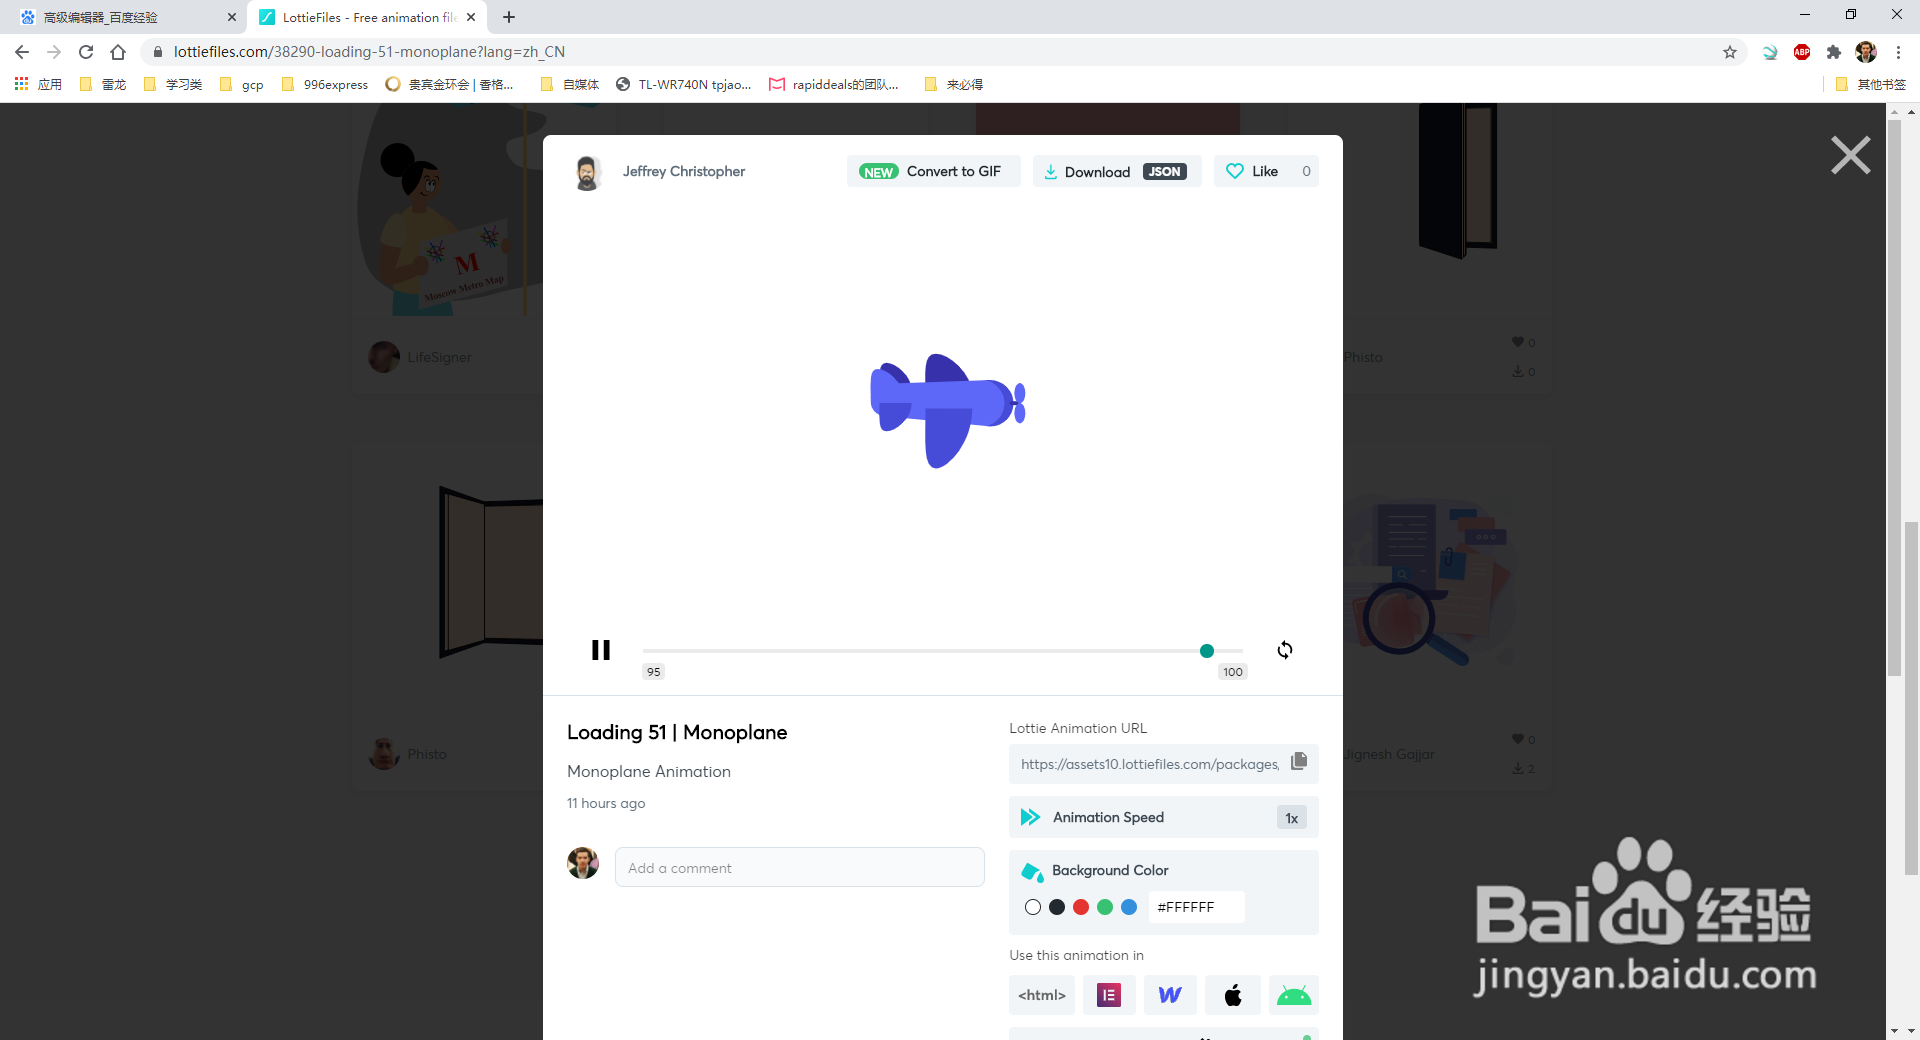Viewport: 1920px width, 1040px height.
Task: Open the iOS Apple integration icon
Action: tap(1233, 995)
